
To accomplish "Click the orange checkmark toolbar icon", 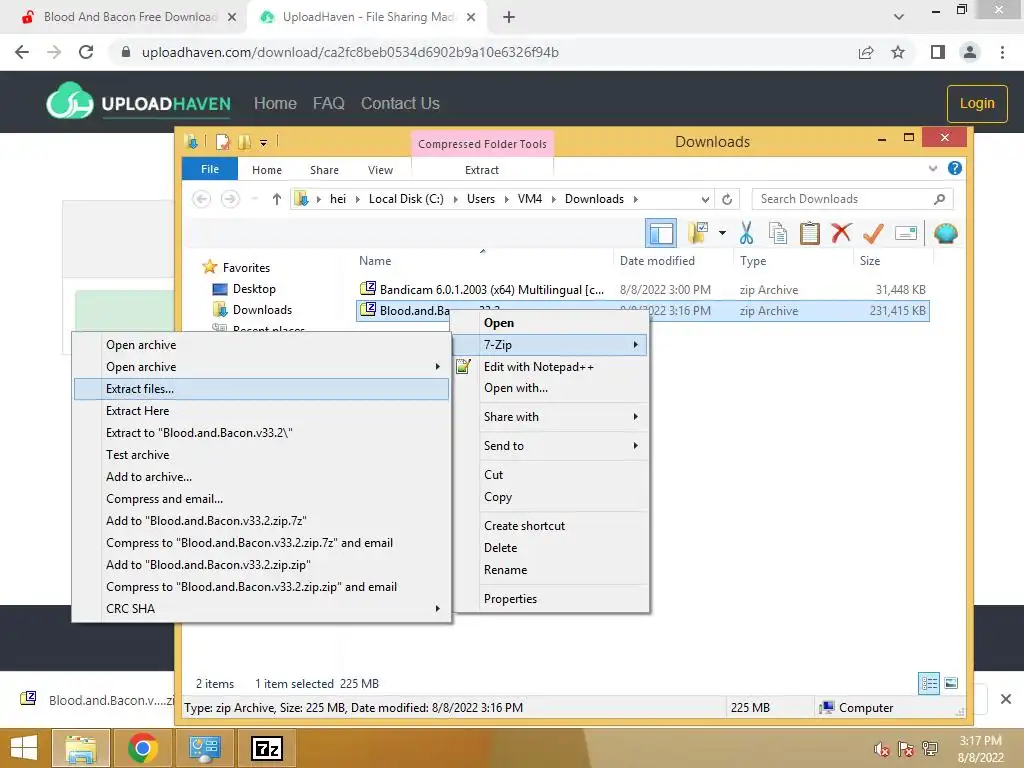I will point(873,233).
